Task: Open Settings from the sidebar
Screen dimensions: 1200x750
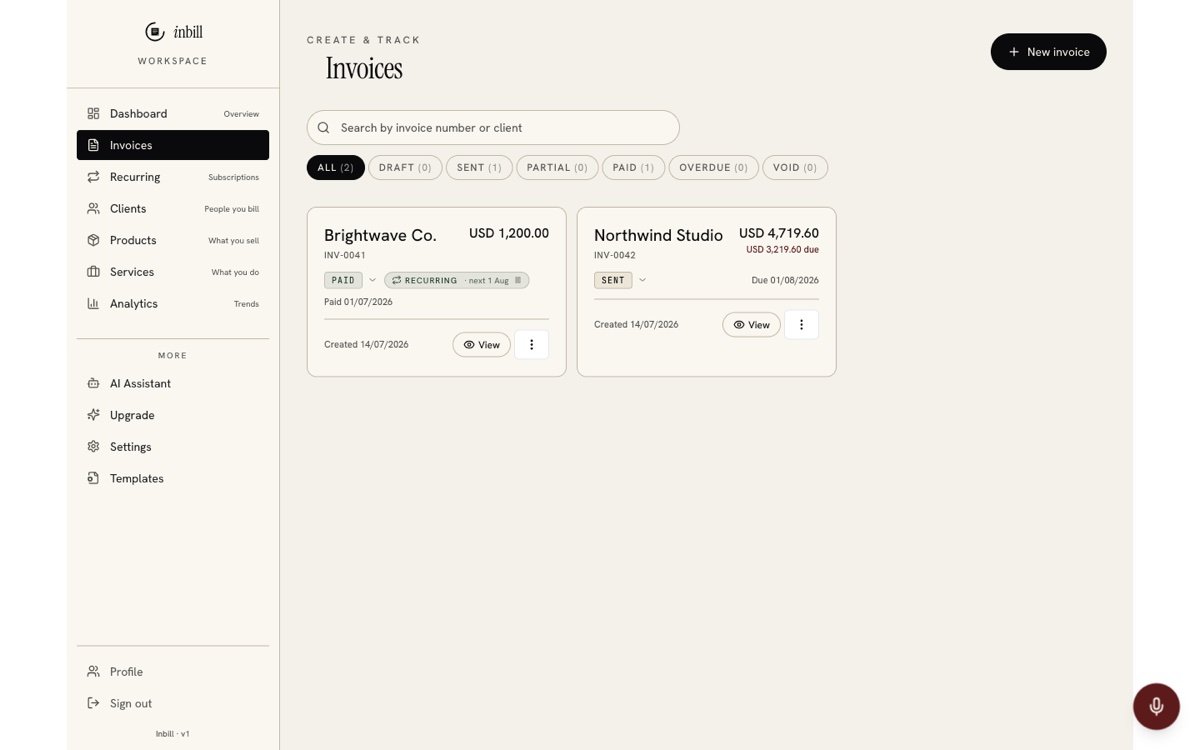Action: 173,447
